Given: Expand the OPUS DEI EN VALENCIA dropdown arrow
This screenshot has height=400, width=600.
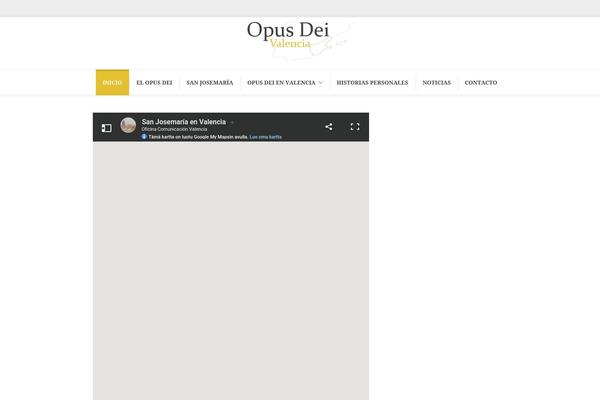Looking at the screenshot, I should coord(321,83).
